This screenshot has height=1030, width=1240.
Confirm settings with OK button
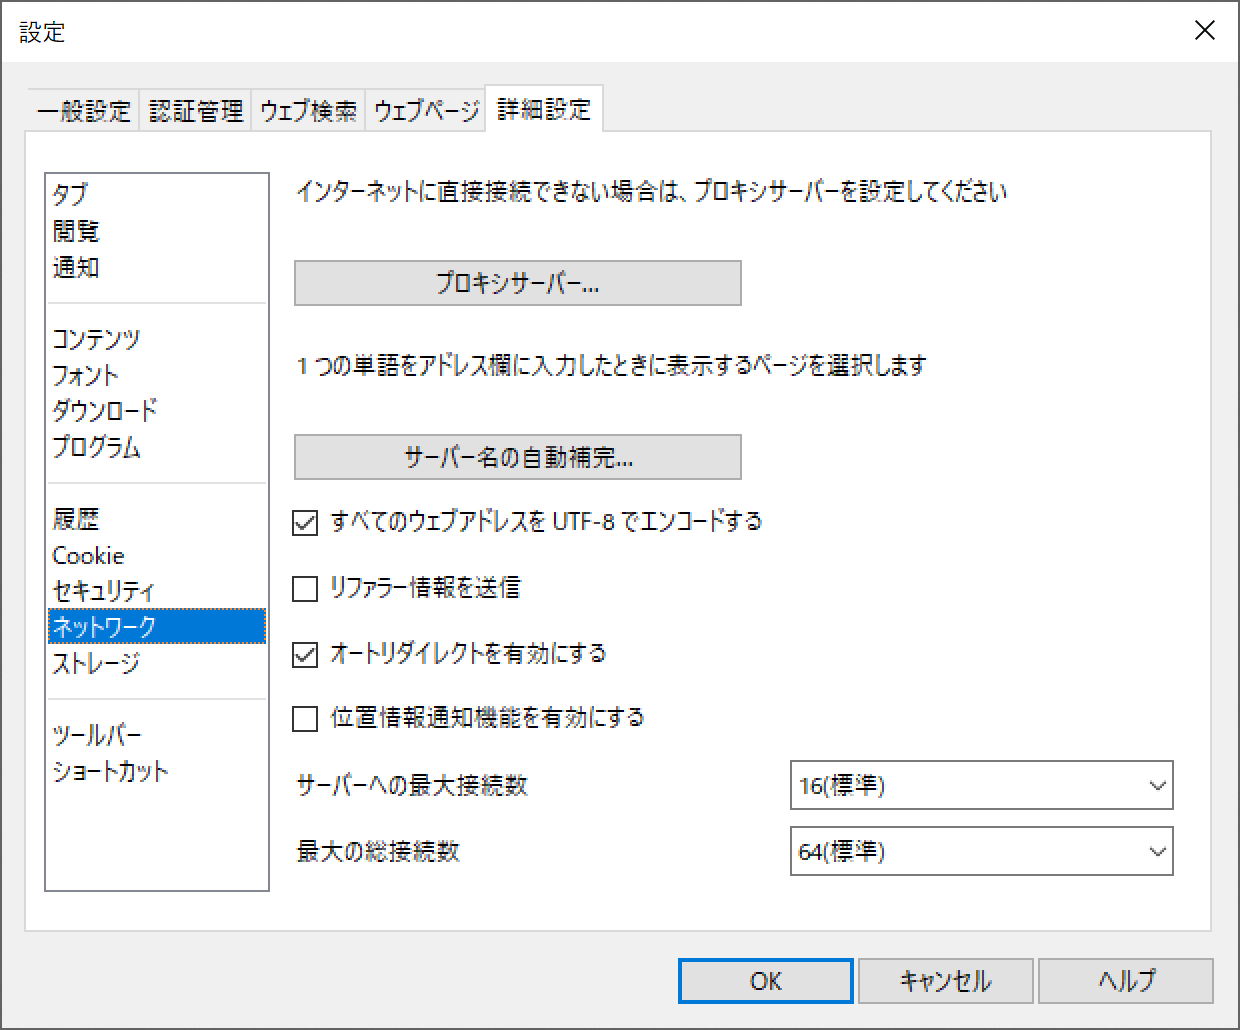(765, 981)
